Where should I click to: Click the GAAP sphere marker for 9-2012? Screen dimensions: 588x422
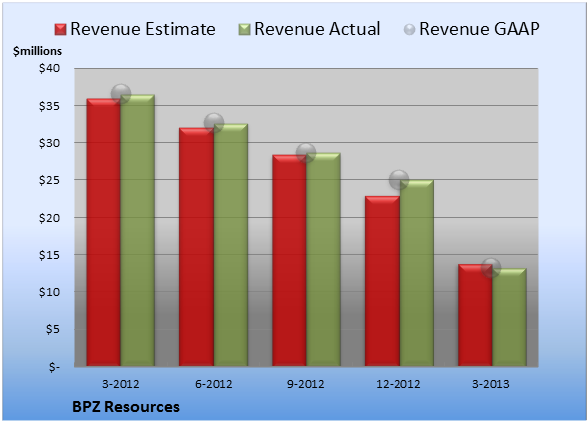tap(306, 153)
